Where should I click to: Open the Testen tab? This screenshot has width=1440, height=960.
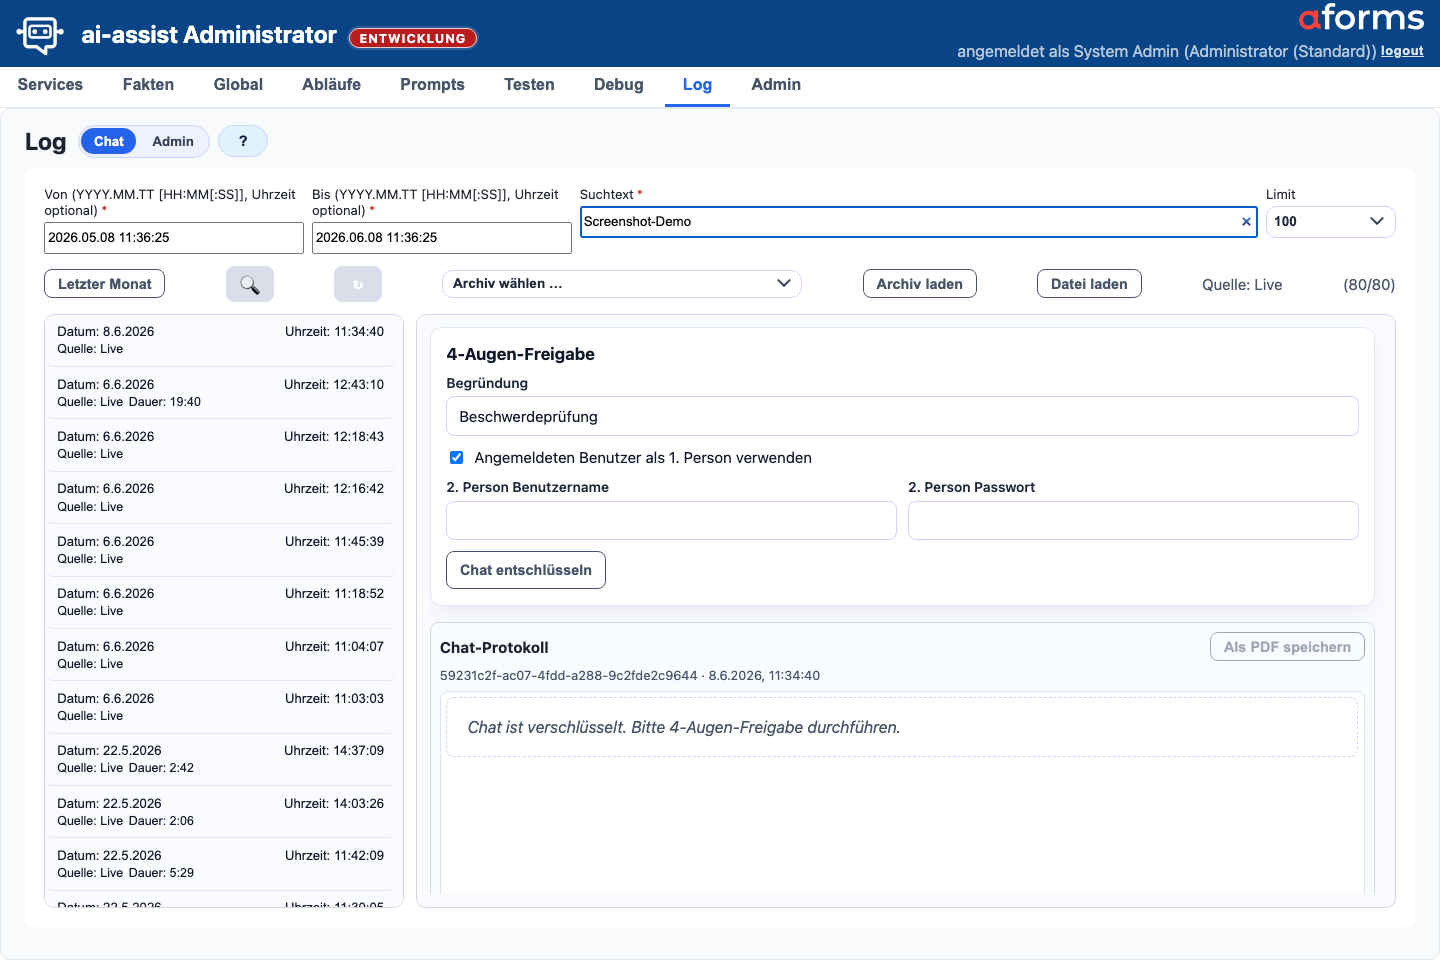pos(529,85)
